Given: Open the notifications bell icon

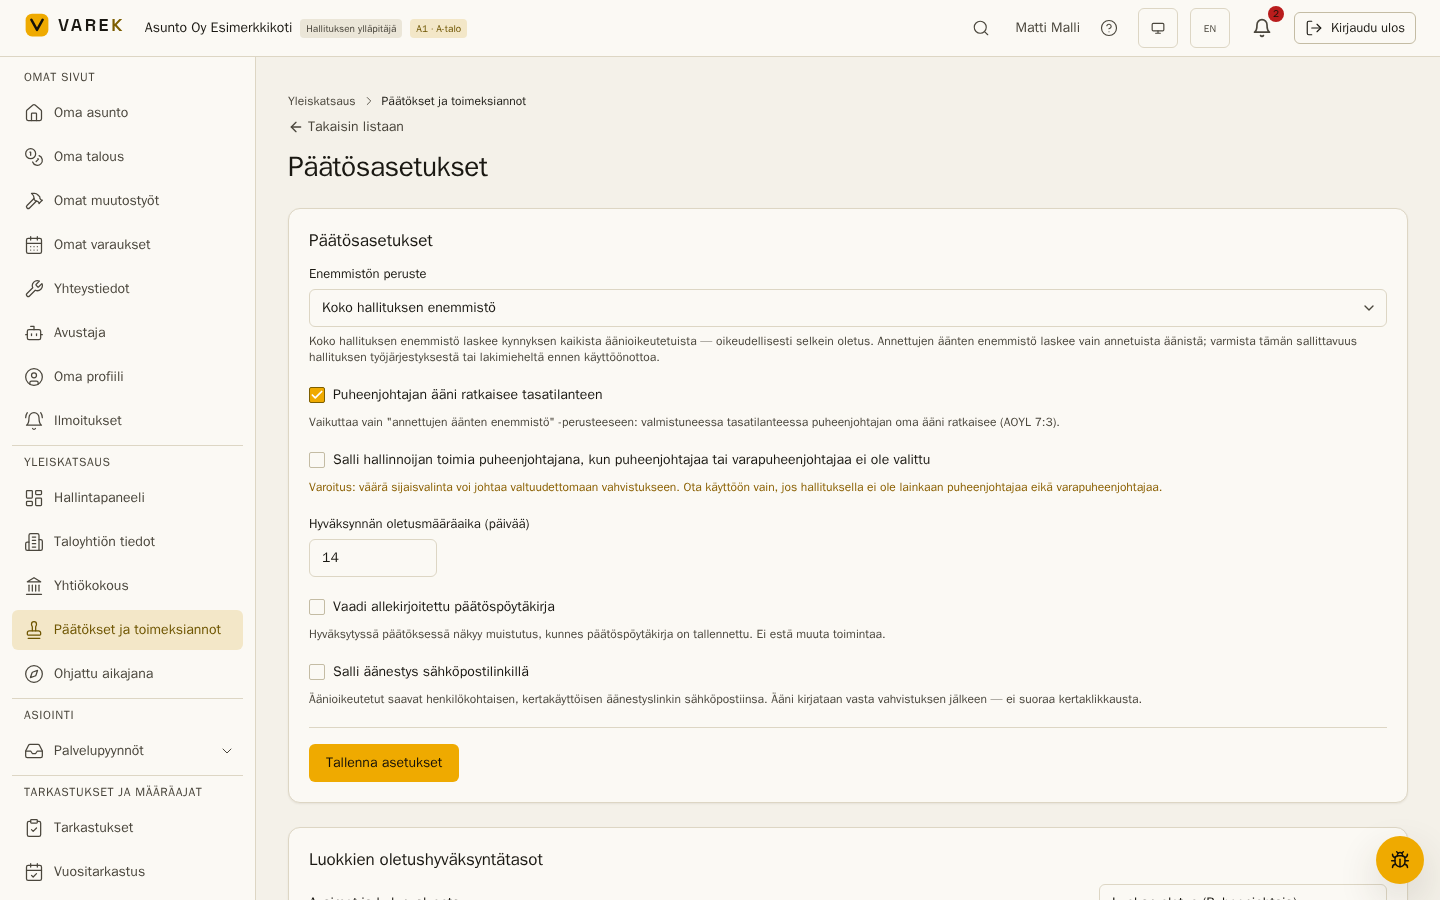Looking at the screenshot, I should click(x=1262, y=28).
